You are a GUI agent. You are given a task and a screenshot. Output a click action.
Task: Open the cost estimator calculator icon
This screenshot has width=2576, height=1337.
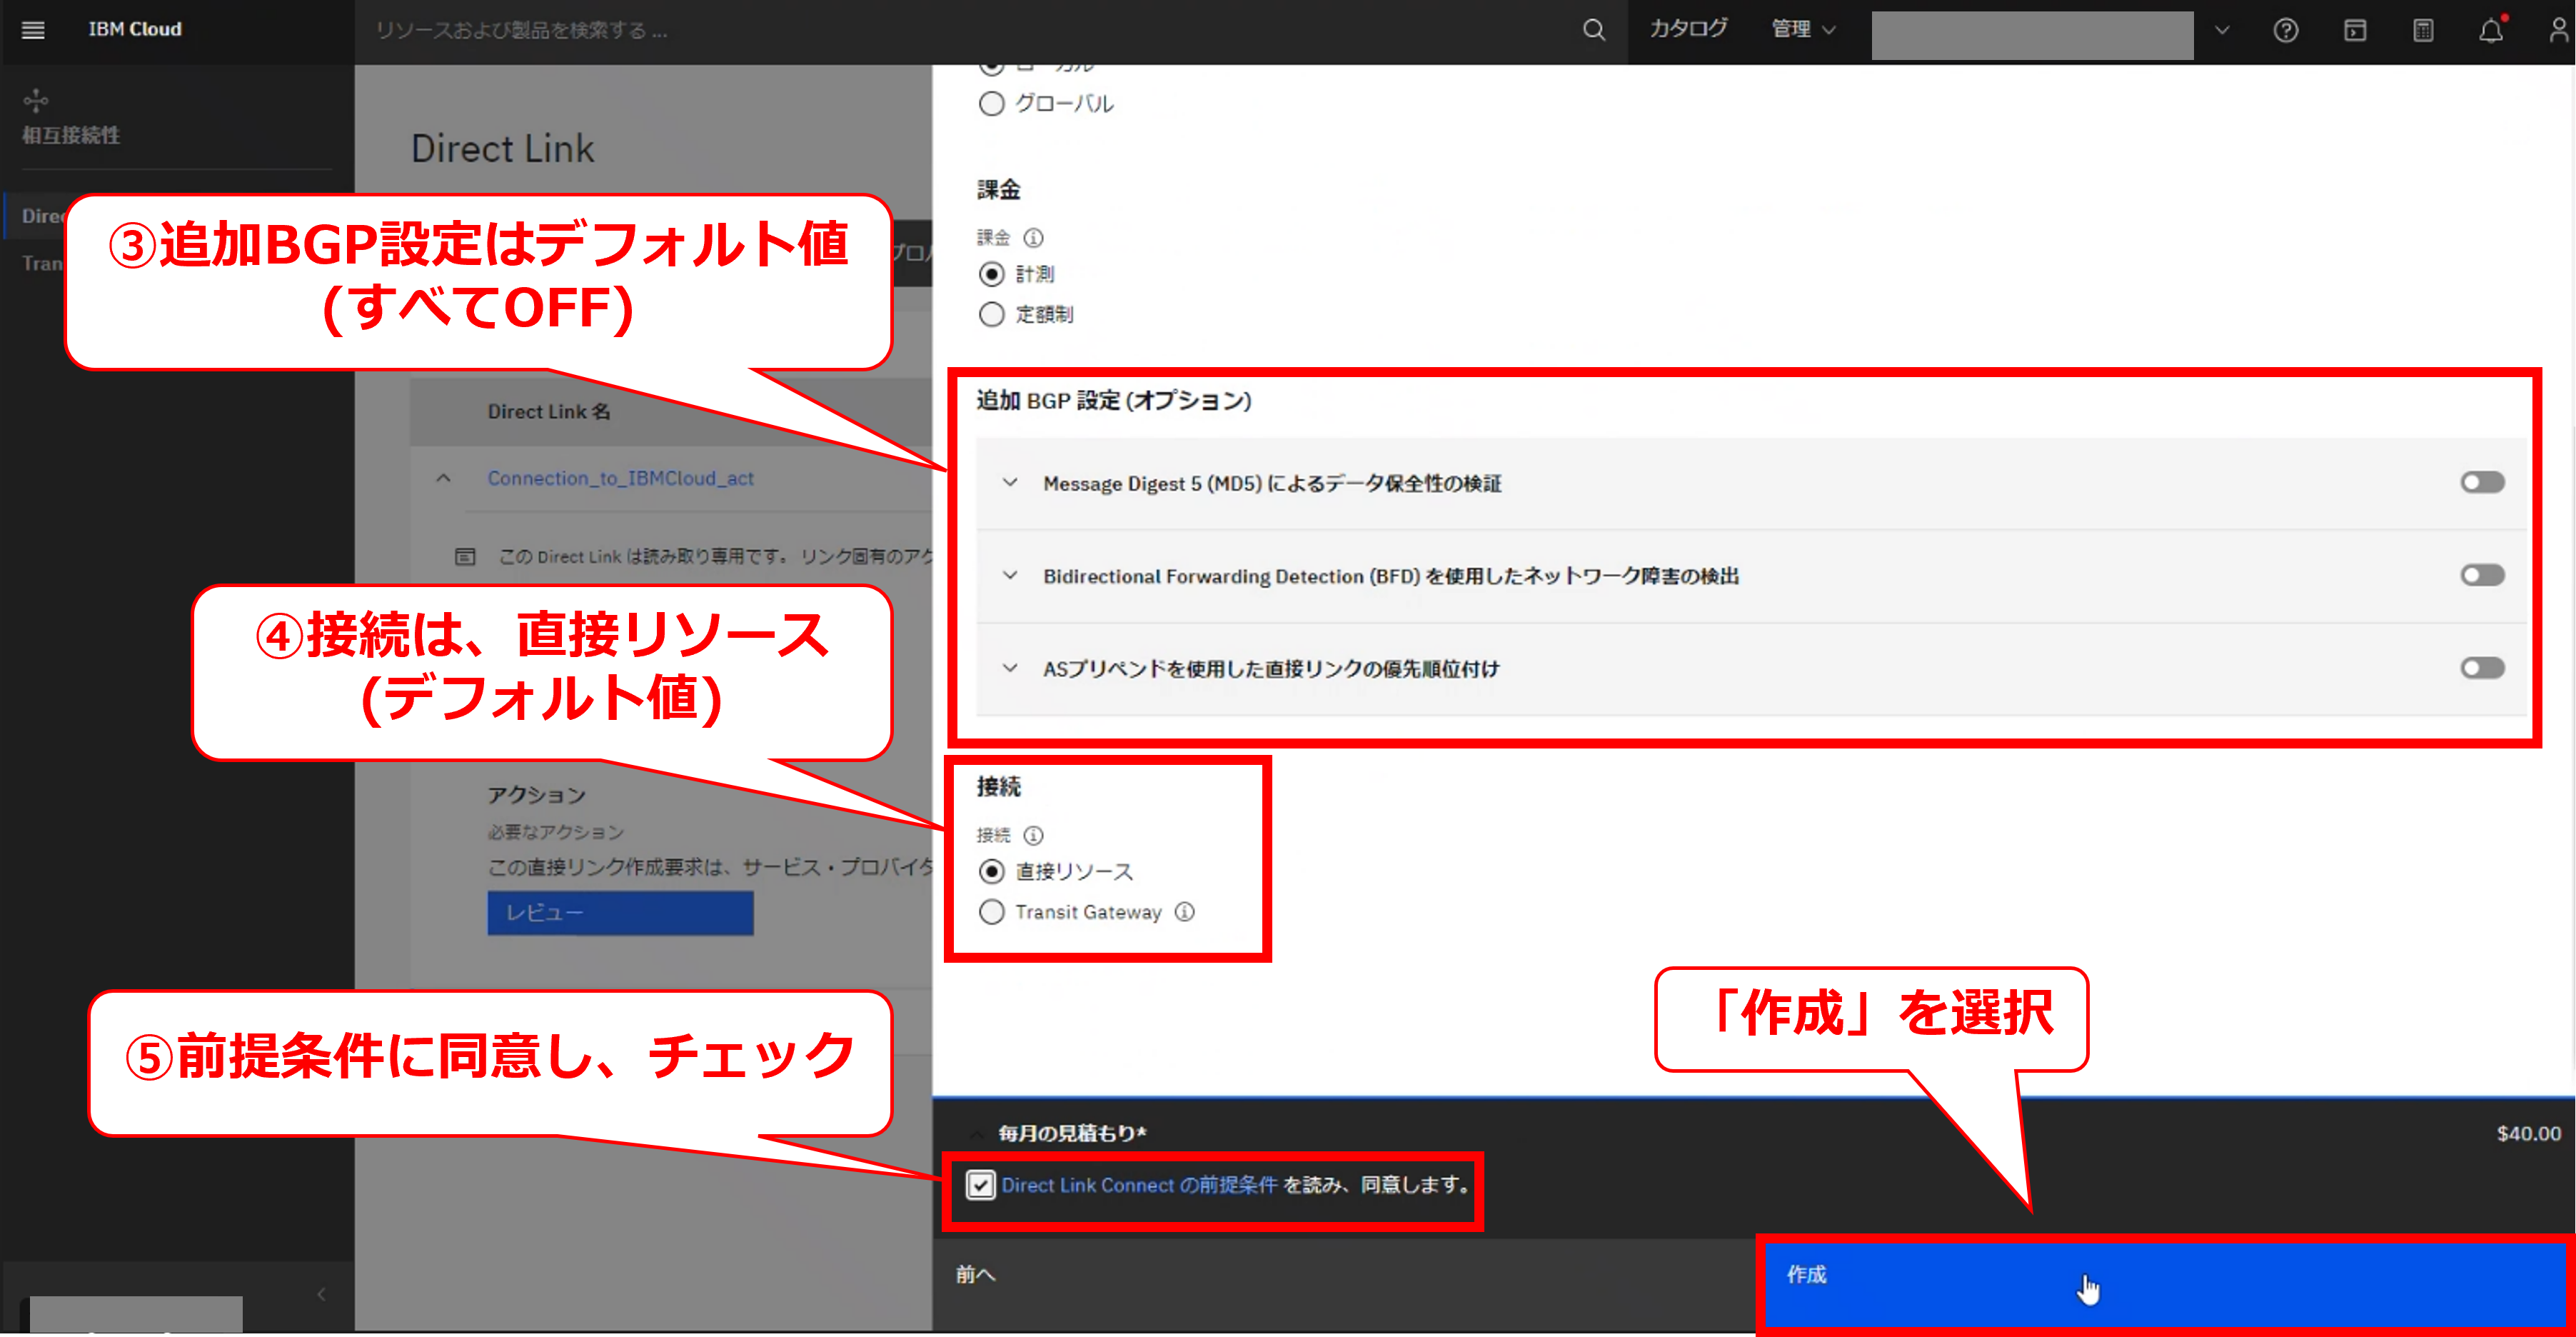coord(2423,30)
